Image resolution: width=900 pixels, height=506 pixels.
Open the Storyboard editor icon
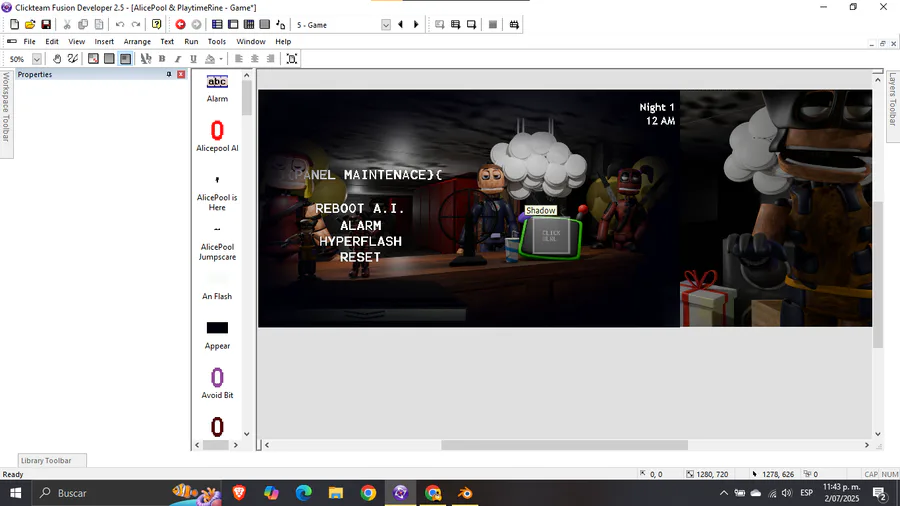click(x=217, y=25)
